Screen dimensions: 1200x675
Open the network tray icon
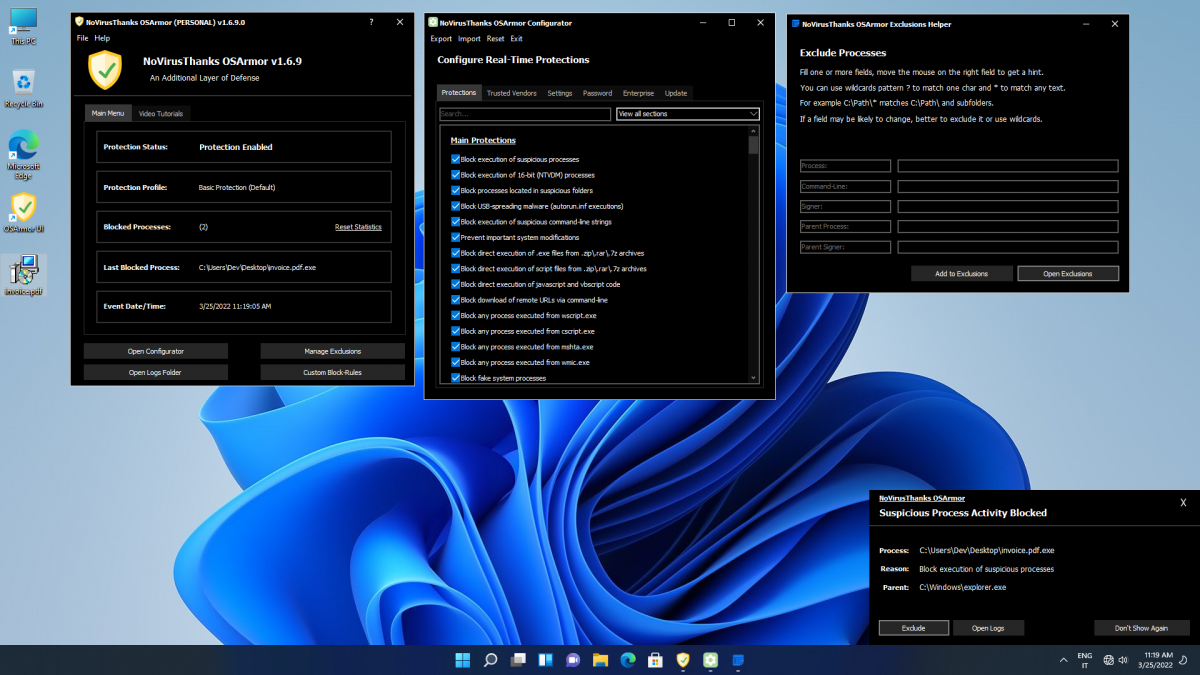tap(1109, 660)
